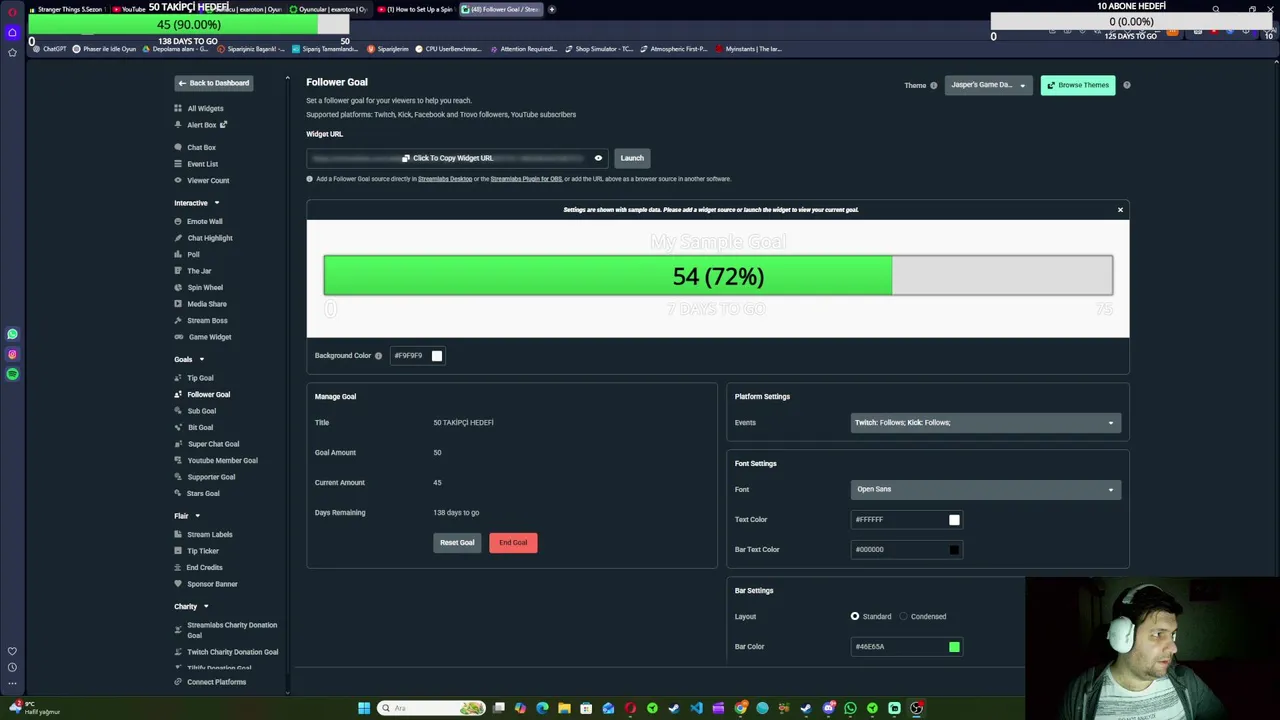Open Super Chat Goal settings
1280x720 pixels.
click(x=213, y=444)
